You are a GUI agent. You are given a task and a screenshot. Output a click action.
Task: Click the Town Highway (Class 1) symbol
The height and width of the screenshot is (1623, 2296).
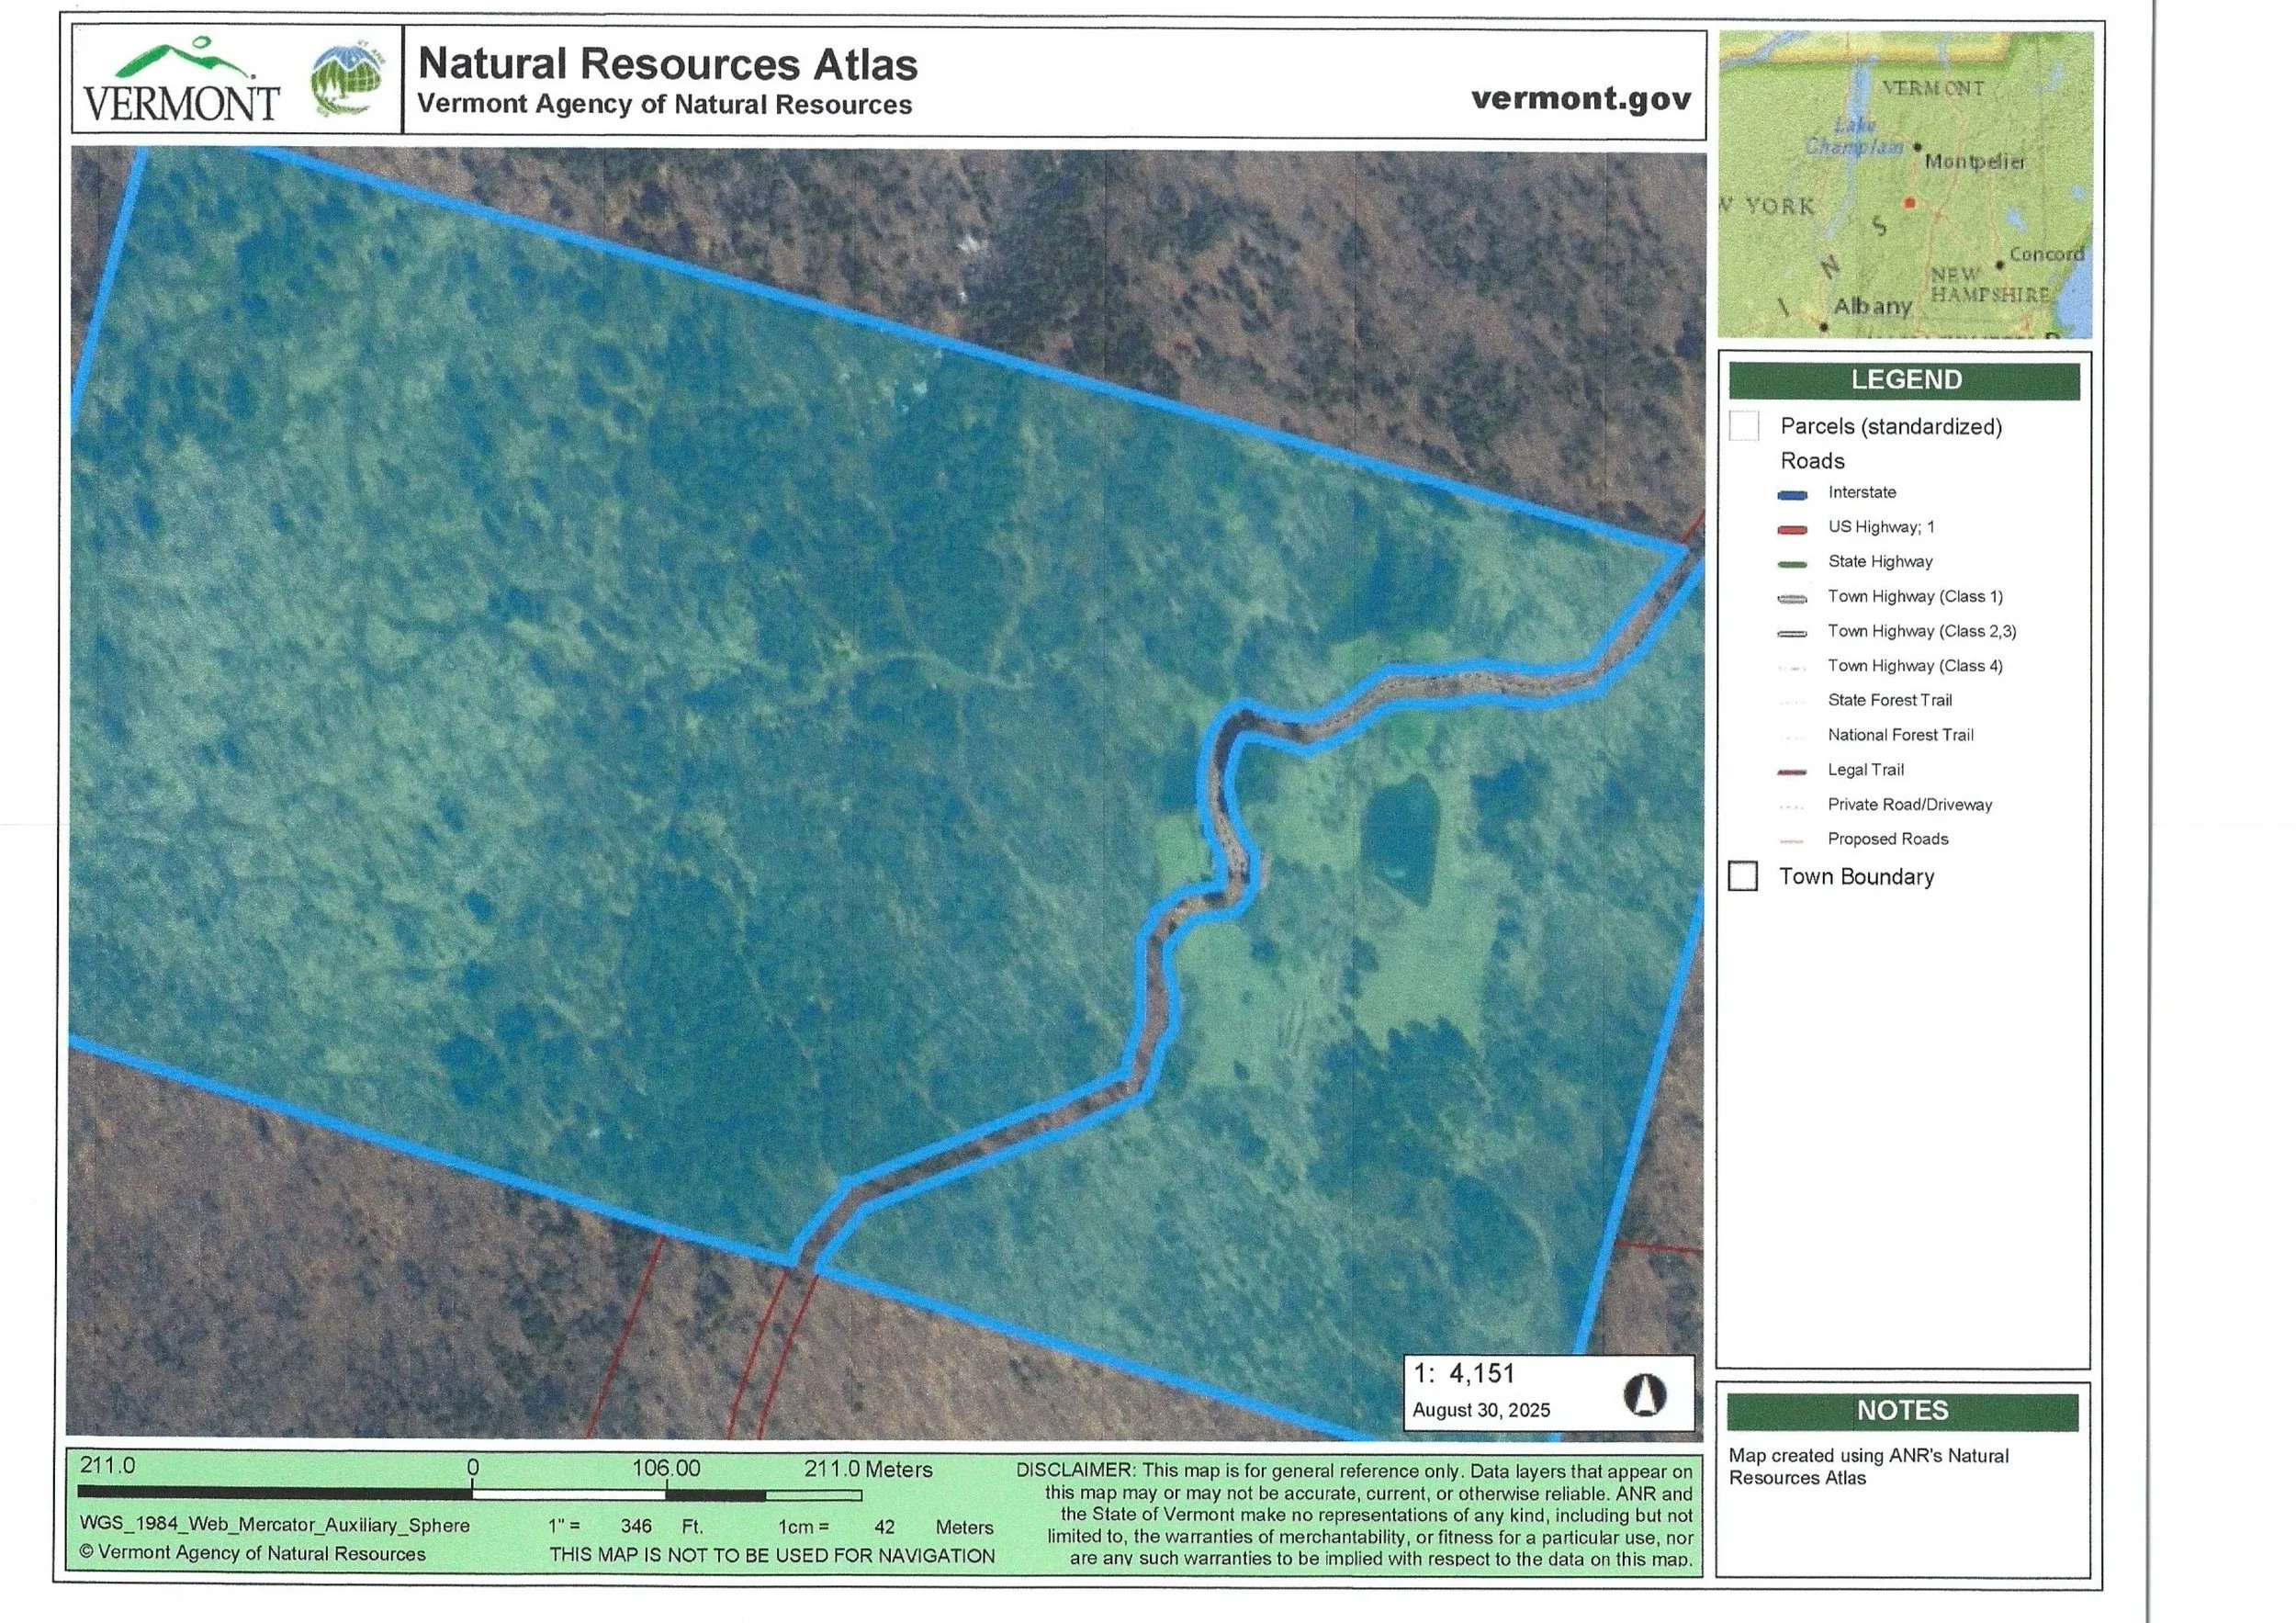pyautogui.click(x=1792, y=599)
